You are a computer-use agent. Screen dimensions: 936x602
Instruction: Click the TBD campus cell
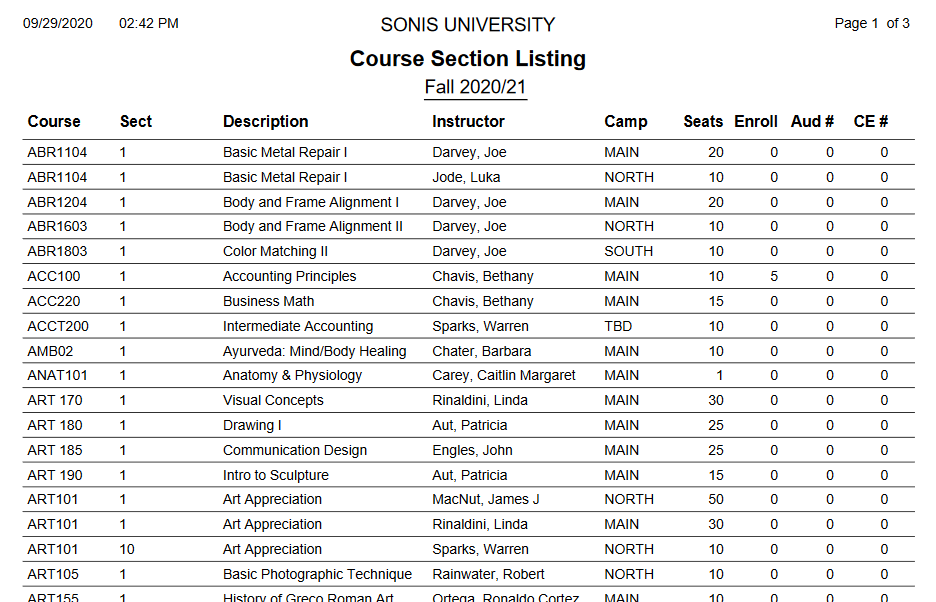pos(618,326)
